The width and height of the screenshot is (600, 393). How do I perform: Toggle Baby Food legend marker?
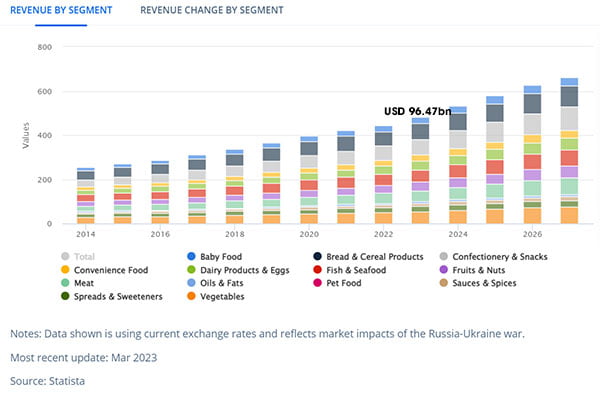[191, 256]
